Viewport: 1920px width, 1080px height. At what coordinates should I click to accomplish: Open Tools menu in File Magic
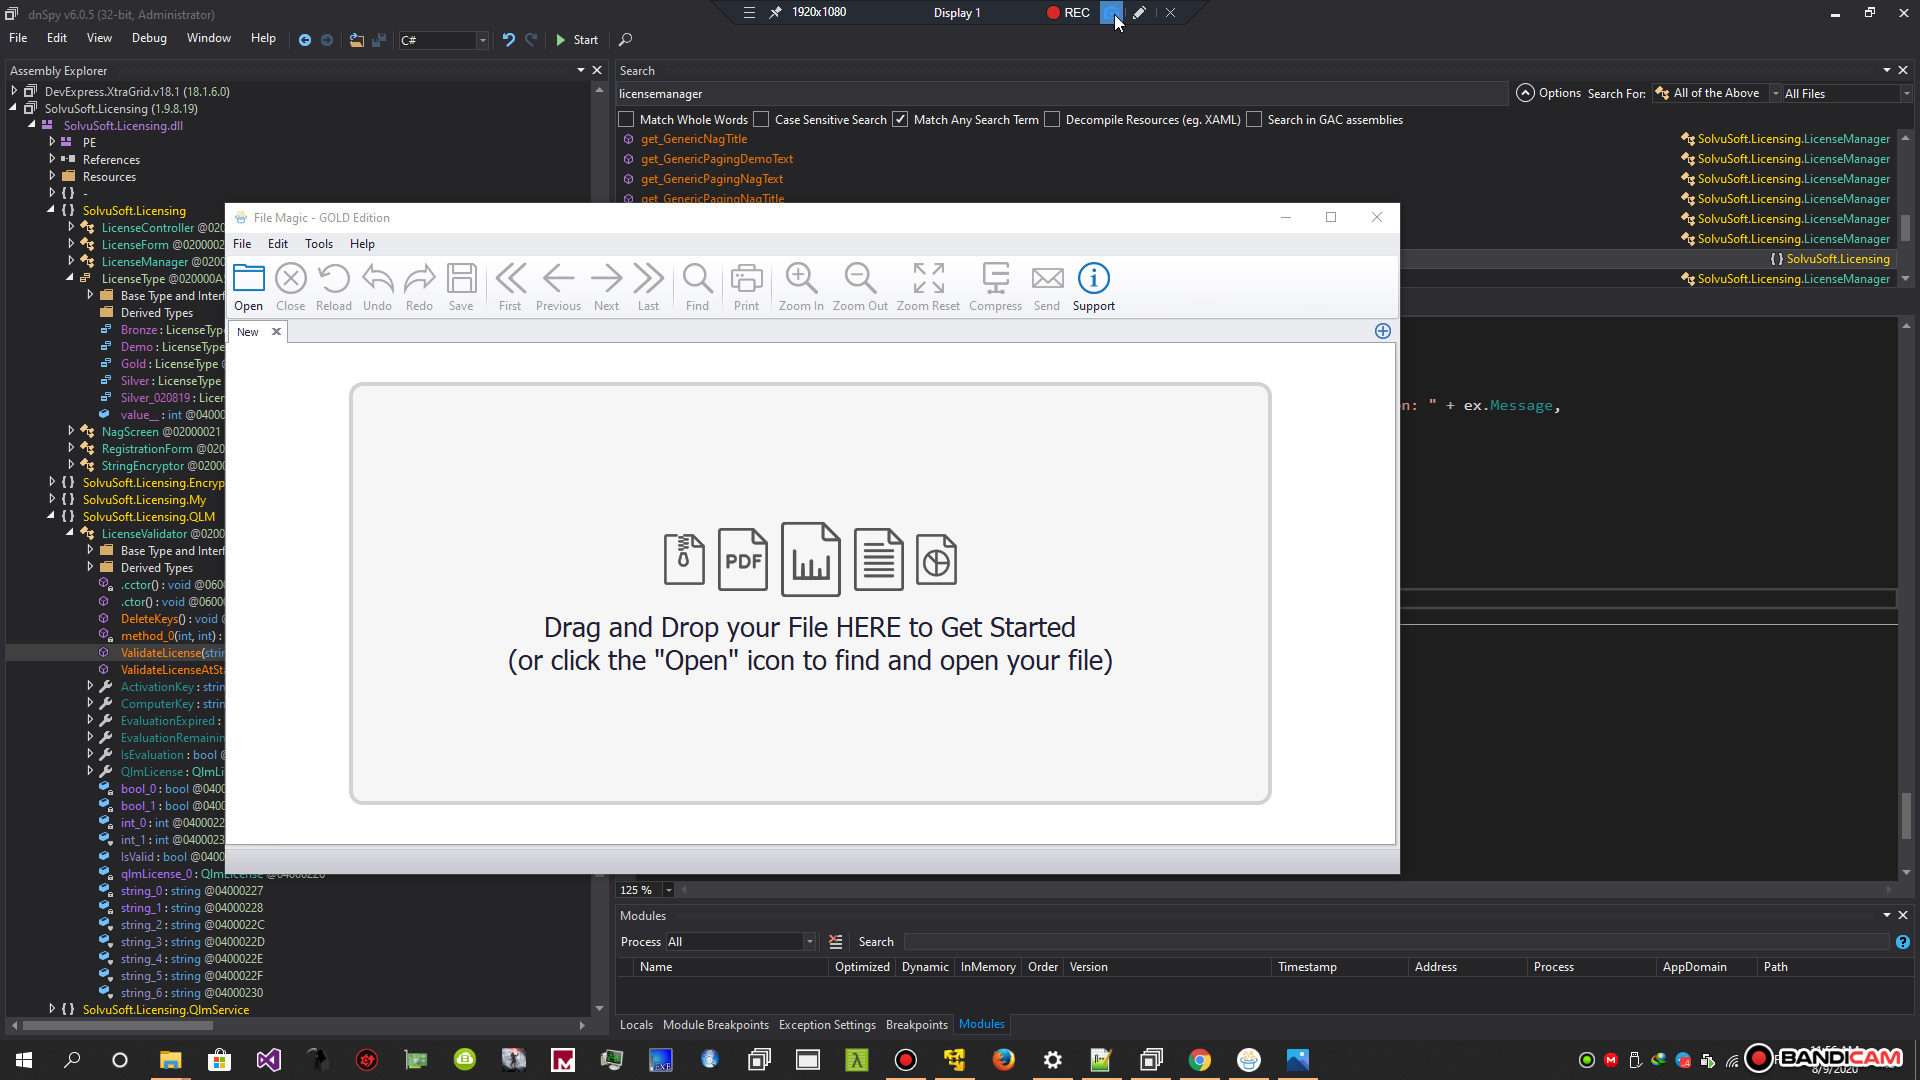(318, 243)
